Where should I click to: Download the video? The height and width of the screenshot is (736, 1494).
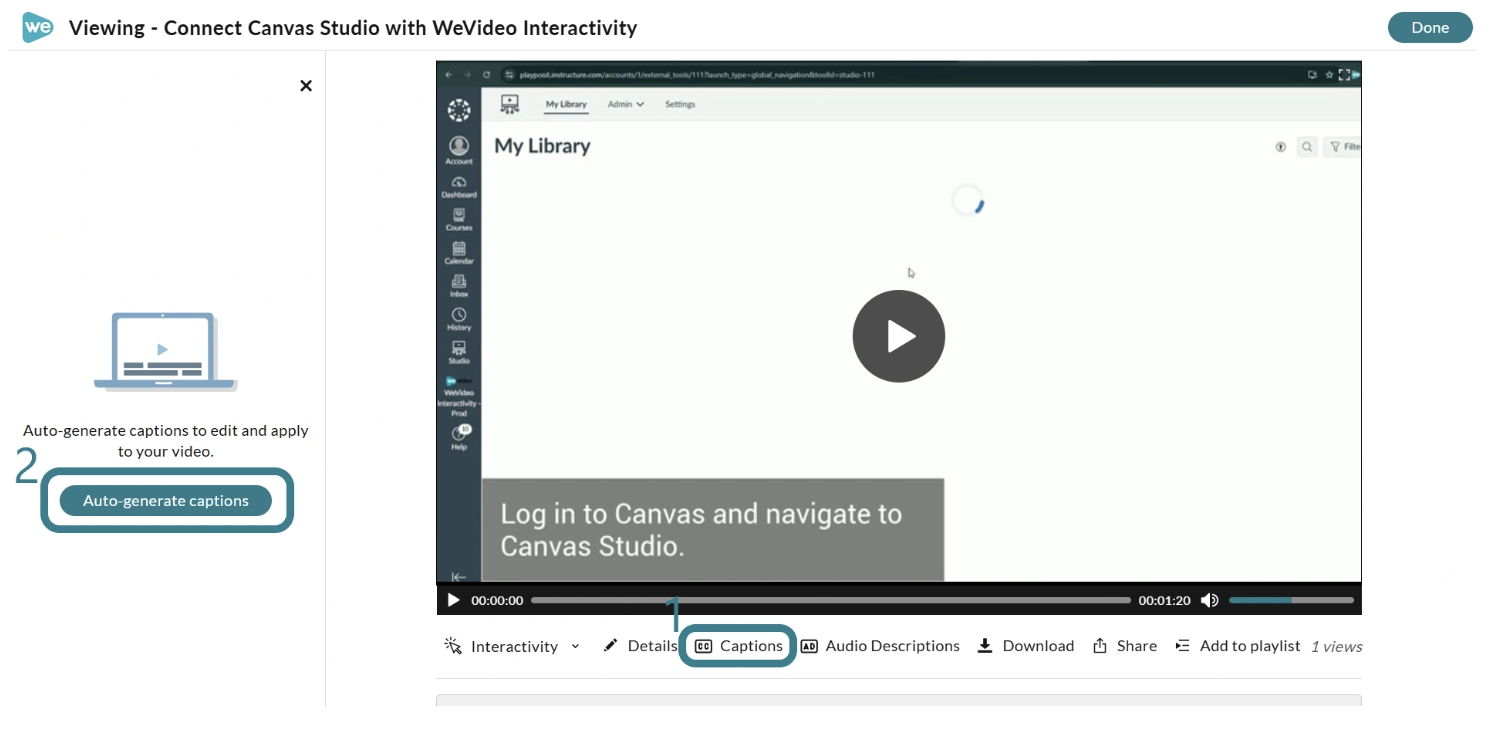pos(1026,646)
